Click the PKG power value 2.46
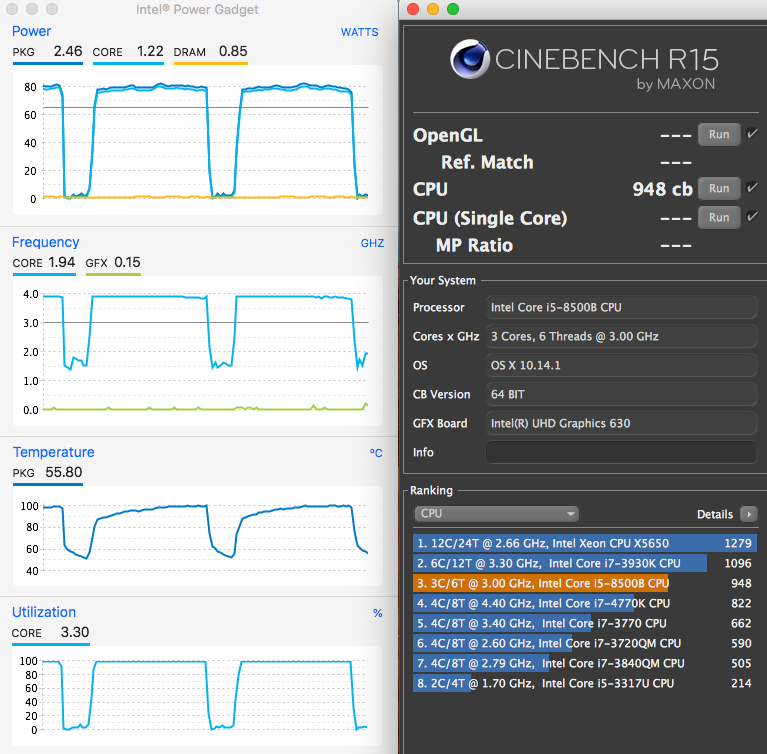This screenshot has width=767, height=754. click(68, 51)
